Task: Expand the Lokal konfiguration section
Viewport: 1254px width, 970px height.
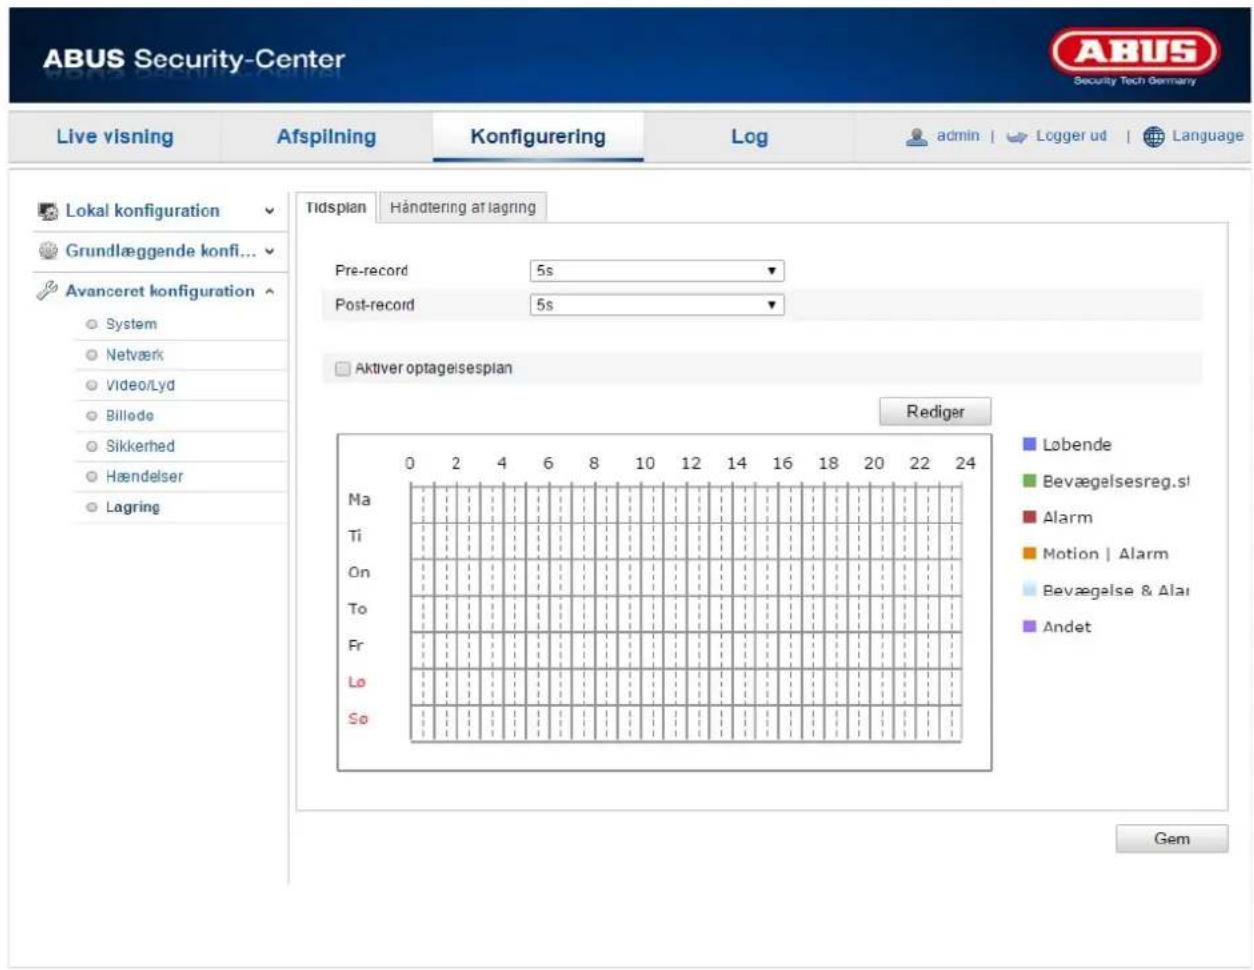Action: click(269, 211)
